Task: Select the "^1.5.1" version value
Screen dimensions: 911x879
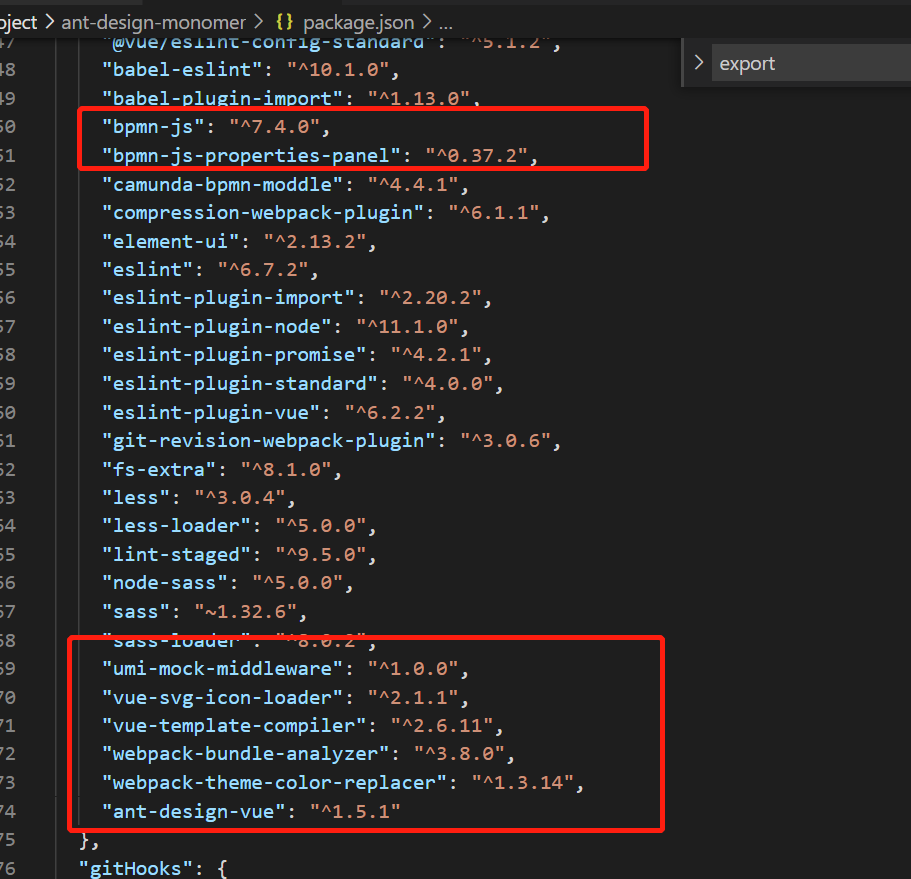Action: [355, 811]
